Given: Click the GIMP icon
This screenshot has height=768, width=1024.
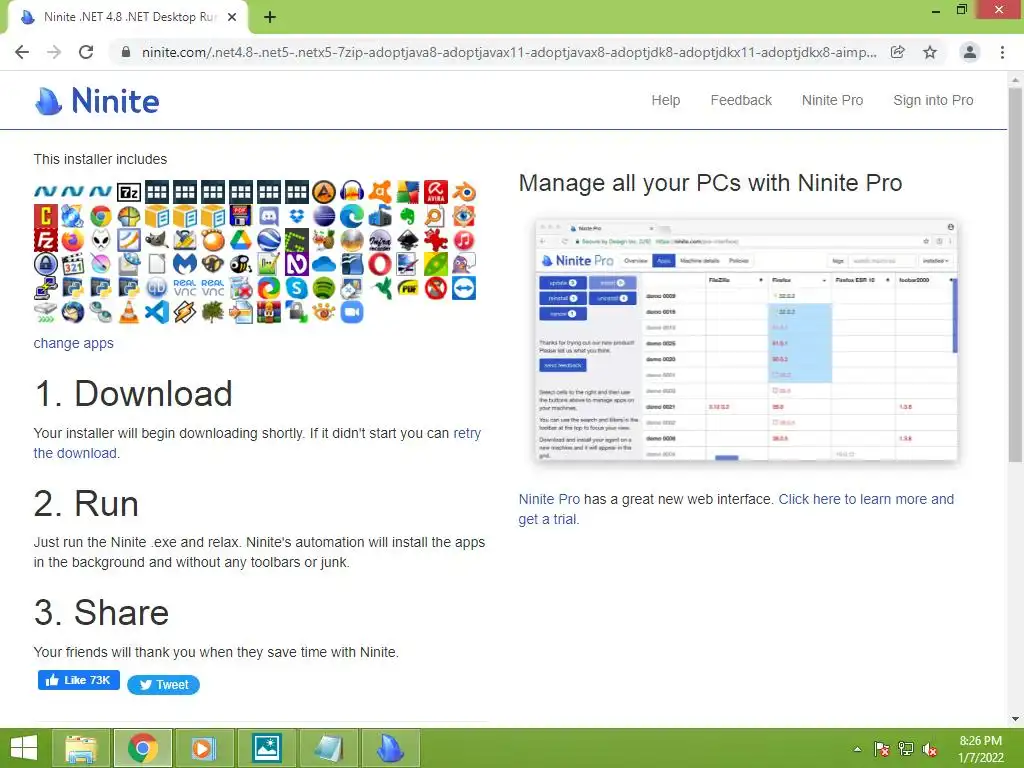Looking at the screenshot, I should click(x=157, y=240).
